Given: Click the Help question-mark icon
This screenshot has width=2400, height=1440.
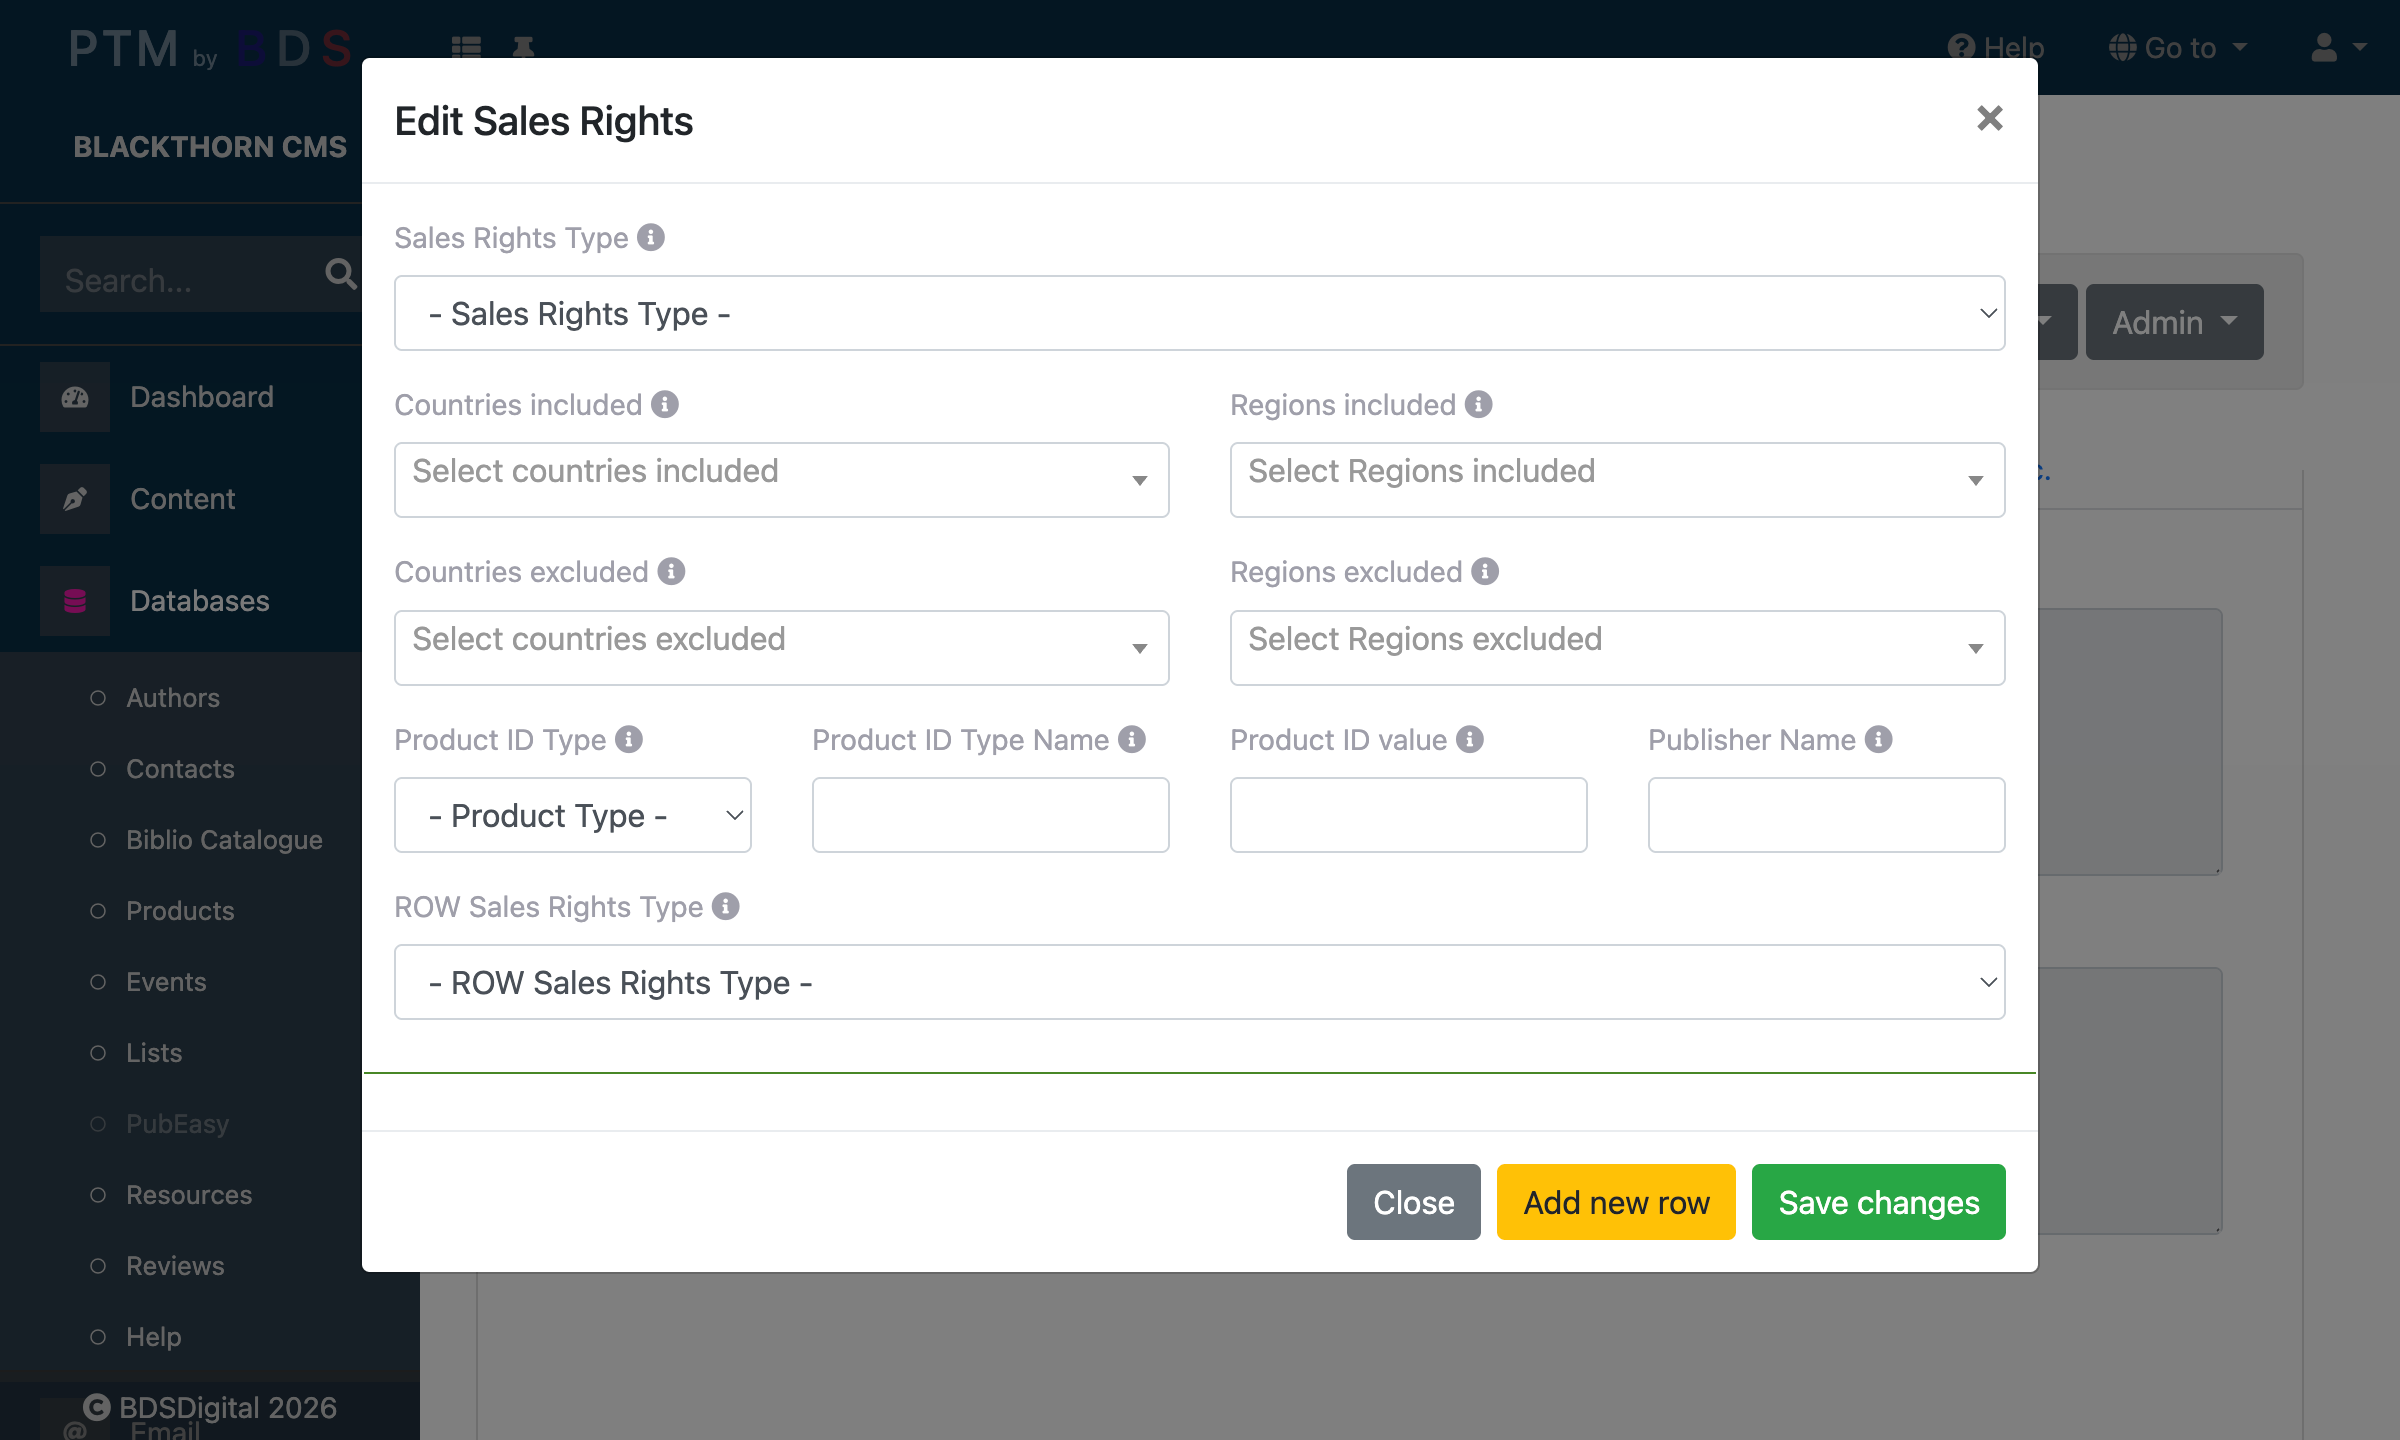Looking at the screenshot, I should coord(1961,47).
